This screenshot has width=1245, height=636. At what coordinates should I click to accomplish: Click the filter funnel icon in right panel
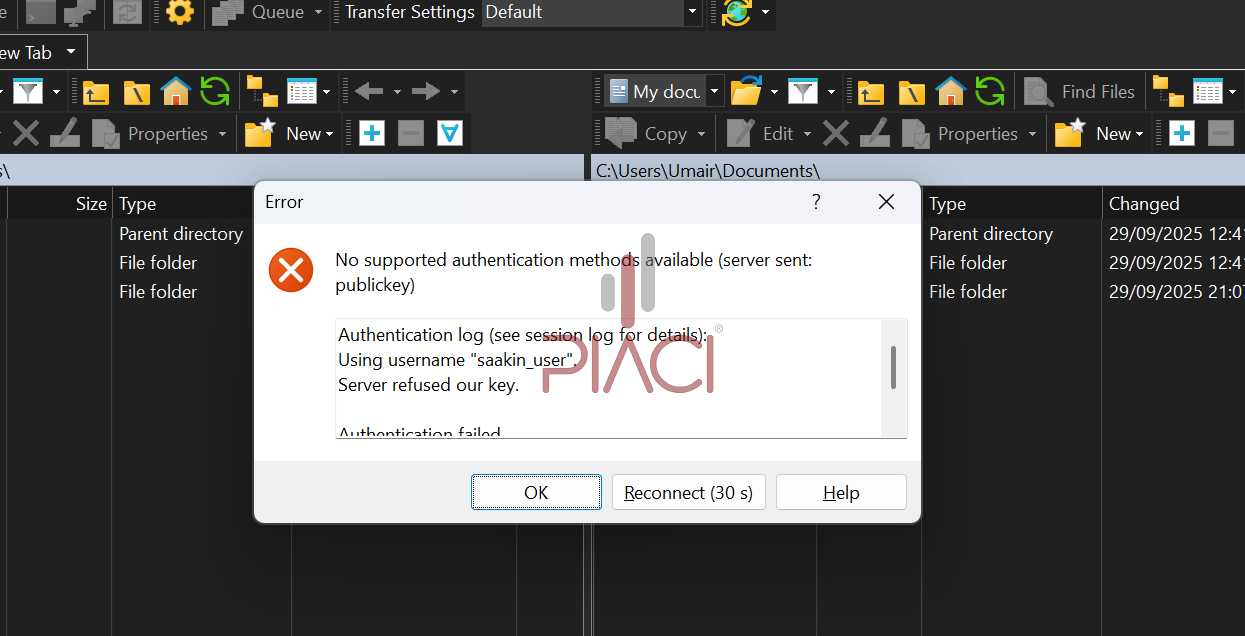coord(802,92)
